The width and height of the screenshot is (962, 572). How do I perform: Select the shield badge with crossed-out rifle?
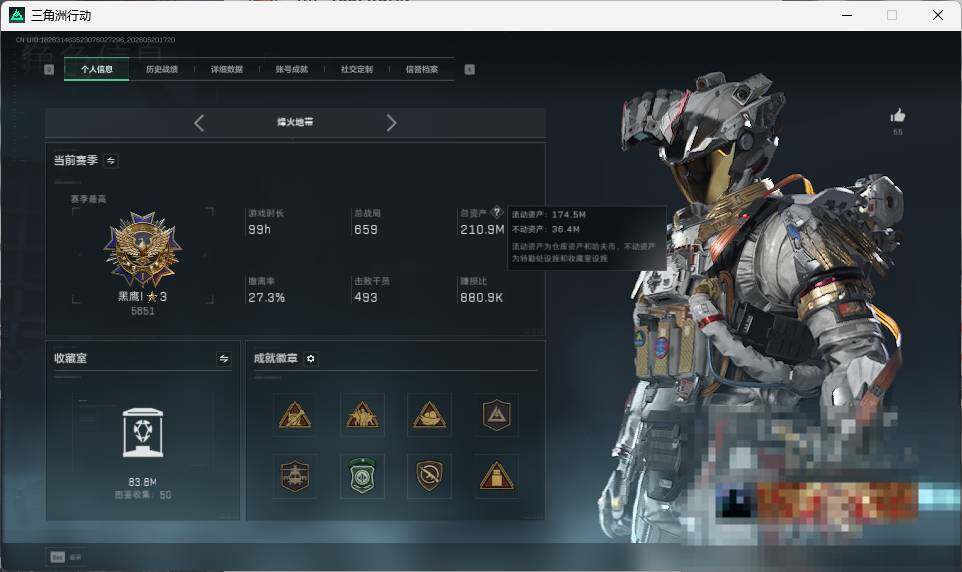click(x=429, y=476)
